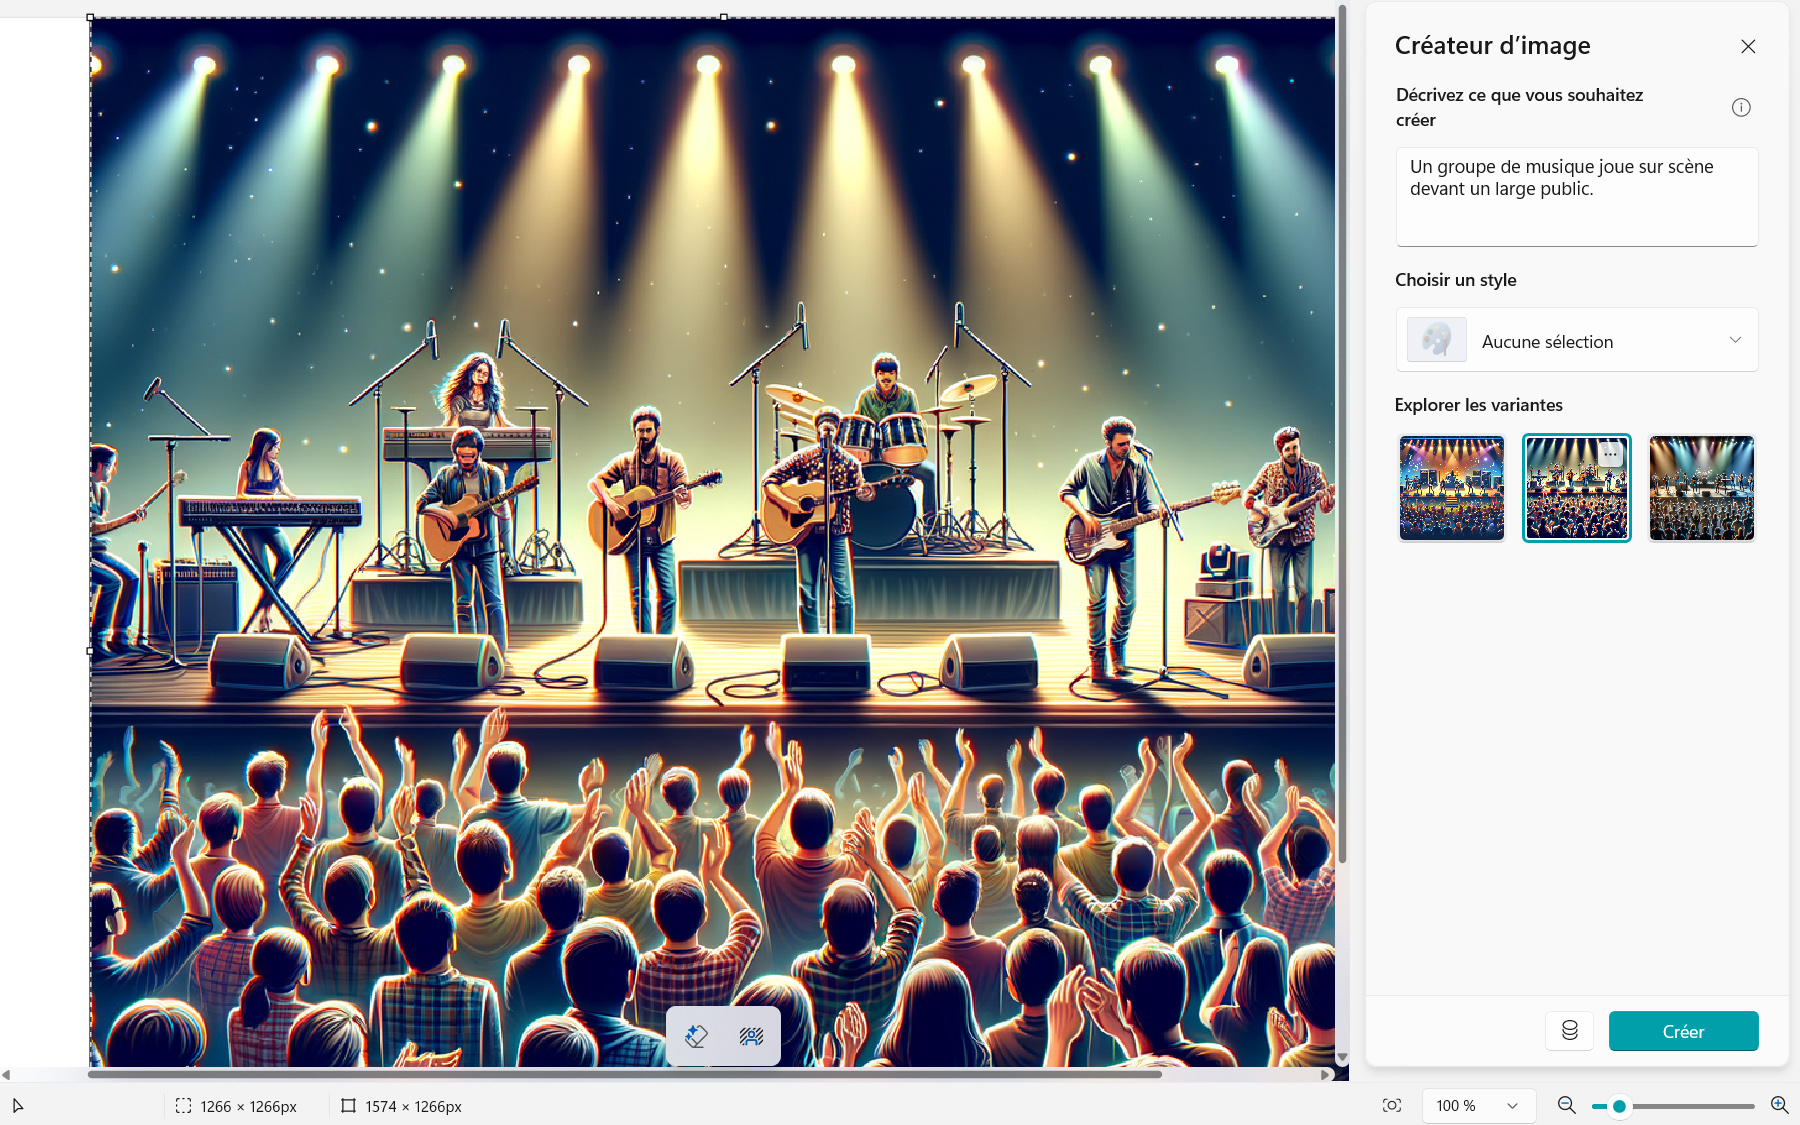Click the horizontal canvas scrollbar

[x=624, y=1075]
